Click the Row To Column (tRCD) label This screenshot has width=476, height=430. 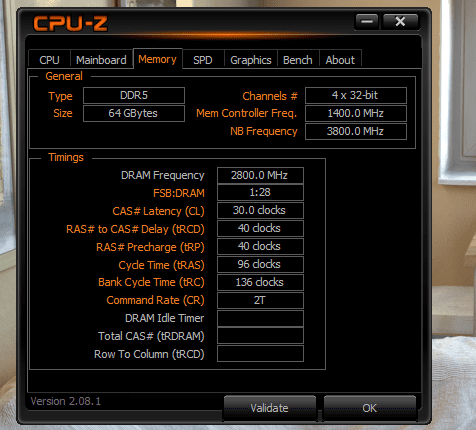pyautogui.click(x=149, y=354)
